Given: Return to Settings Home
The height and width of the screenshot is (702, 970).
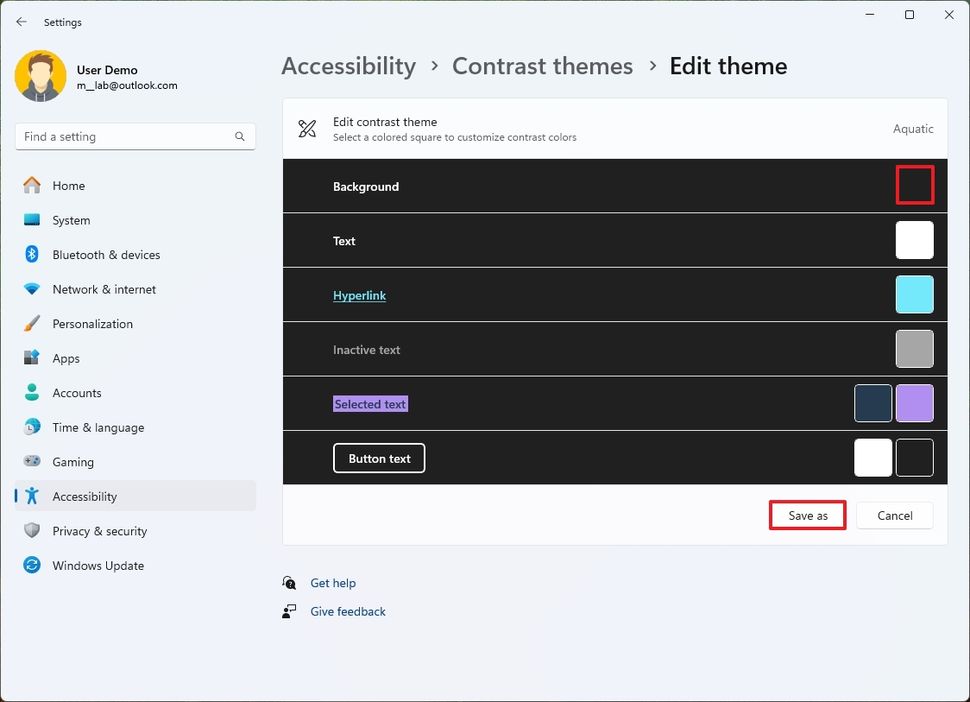Looking at the screenshot, I should tap(67, 185).
